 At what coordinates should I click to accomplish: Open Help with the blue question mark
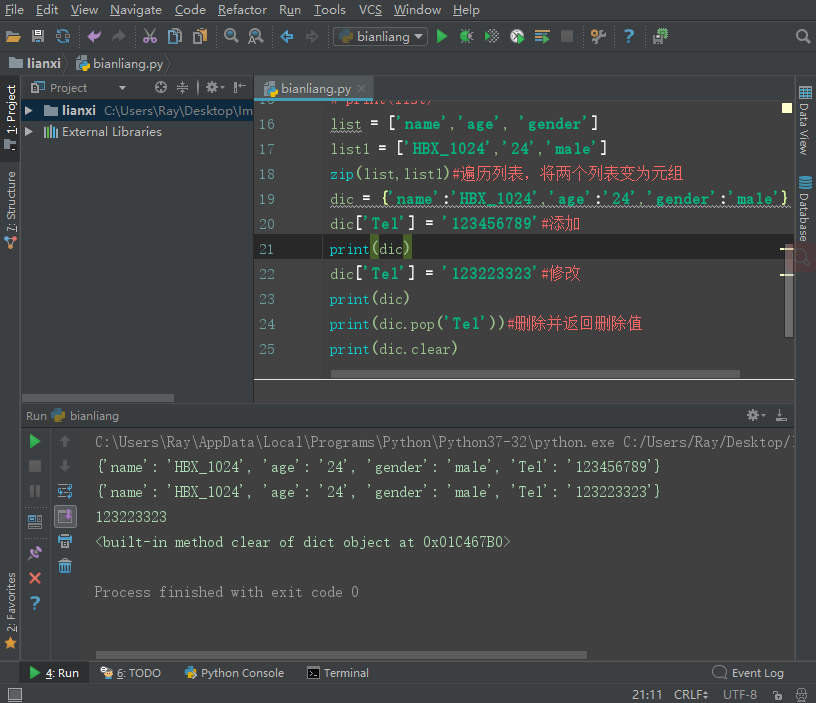pyautogui.click(x=629, y=36)
